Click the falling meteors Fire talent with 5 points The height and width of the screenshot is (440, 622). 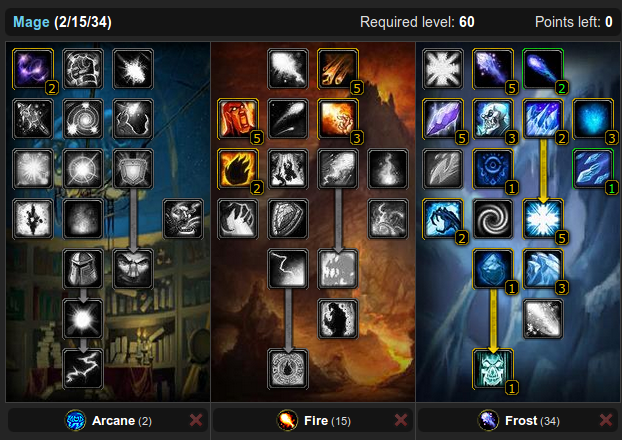coord(338,69)
